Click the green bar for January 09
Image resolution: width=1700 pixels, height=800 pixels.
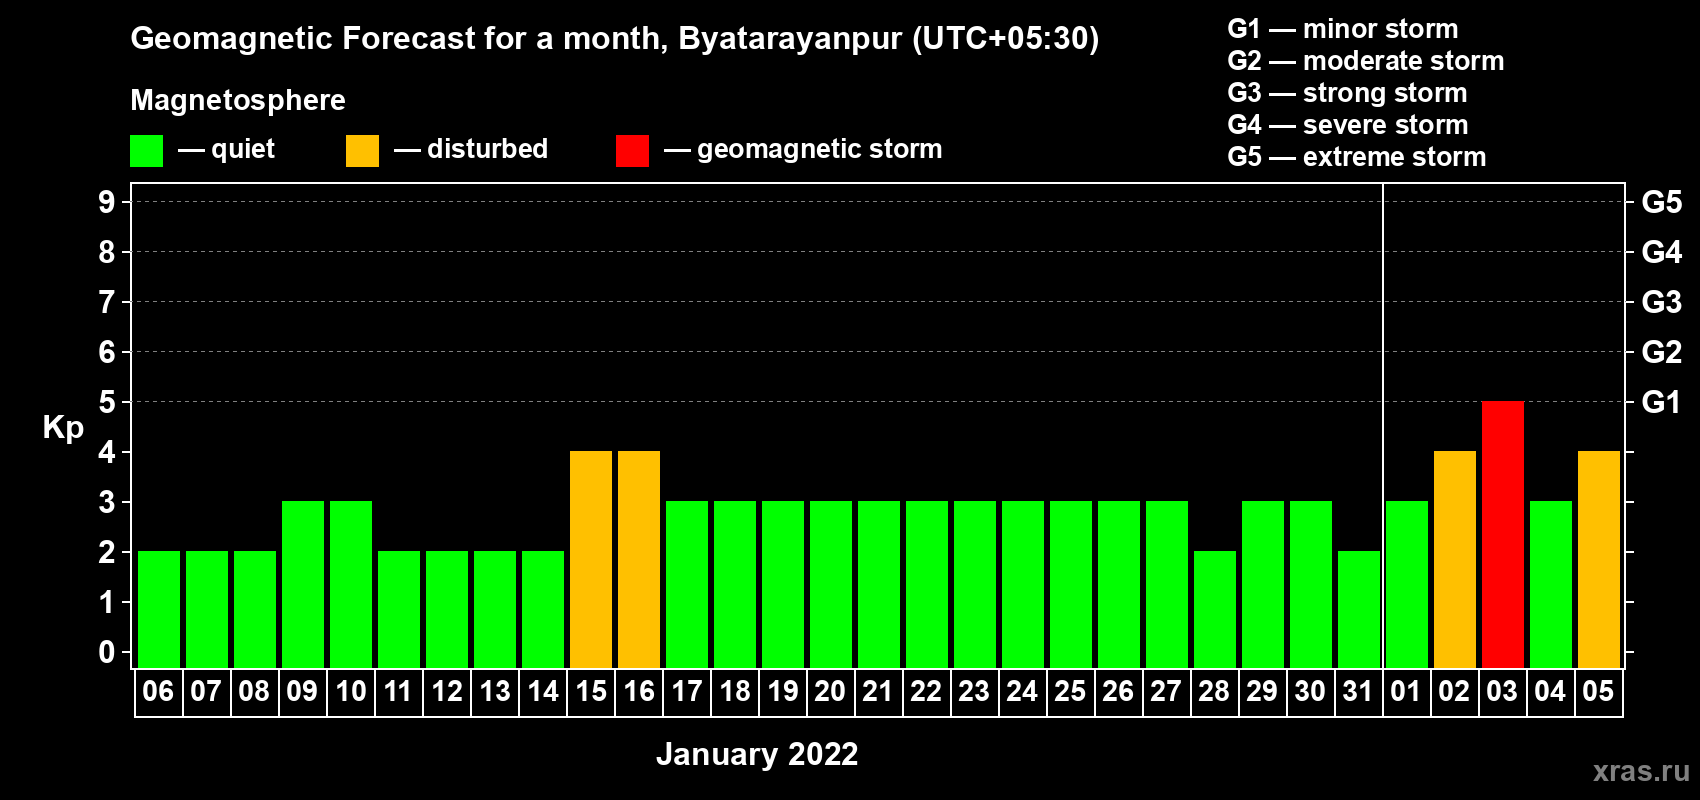tap(303, 584)
